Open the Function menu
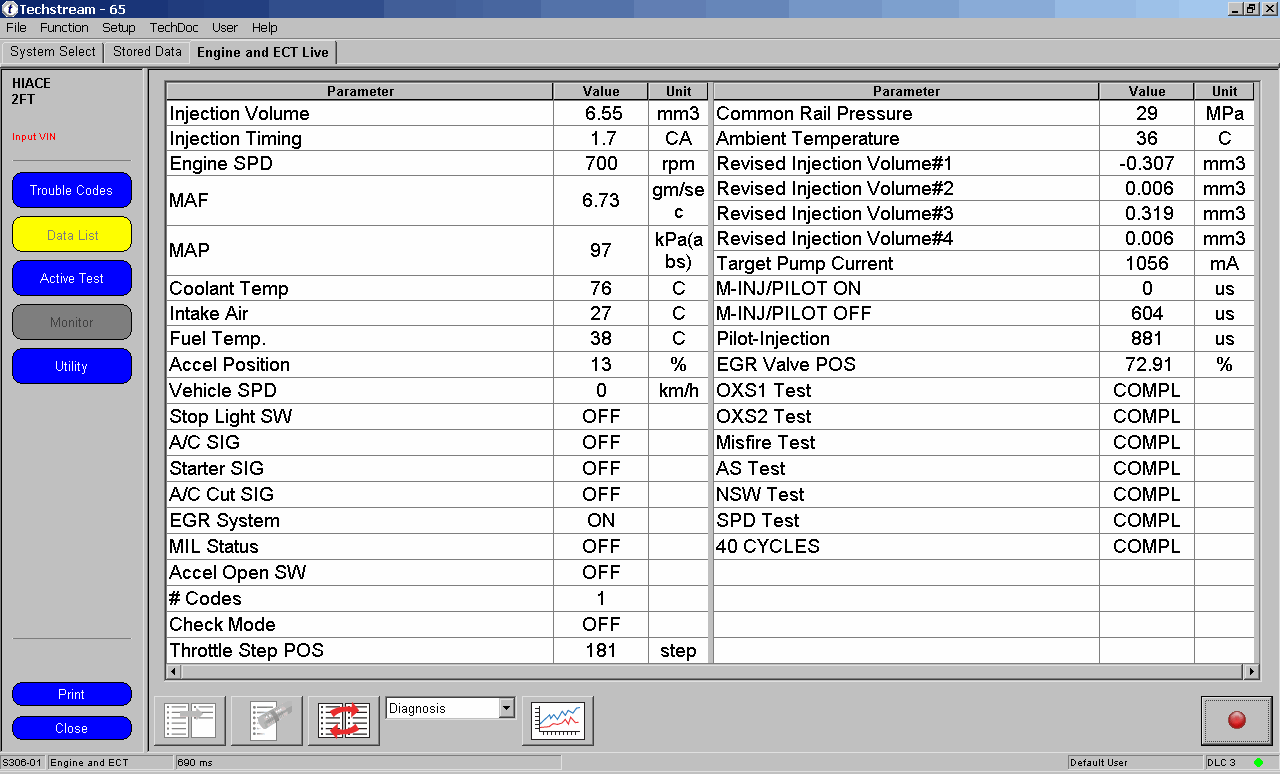This screenshot has width=1280, height=774. pos(64,28)
